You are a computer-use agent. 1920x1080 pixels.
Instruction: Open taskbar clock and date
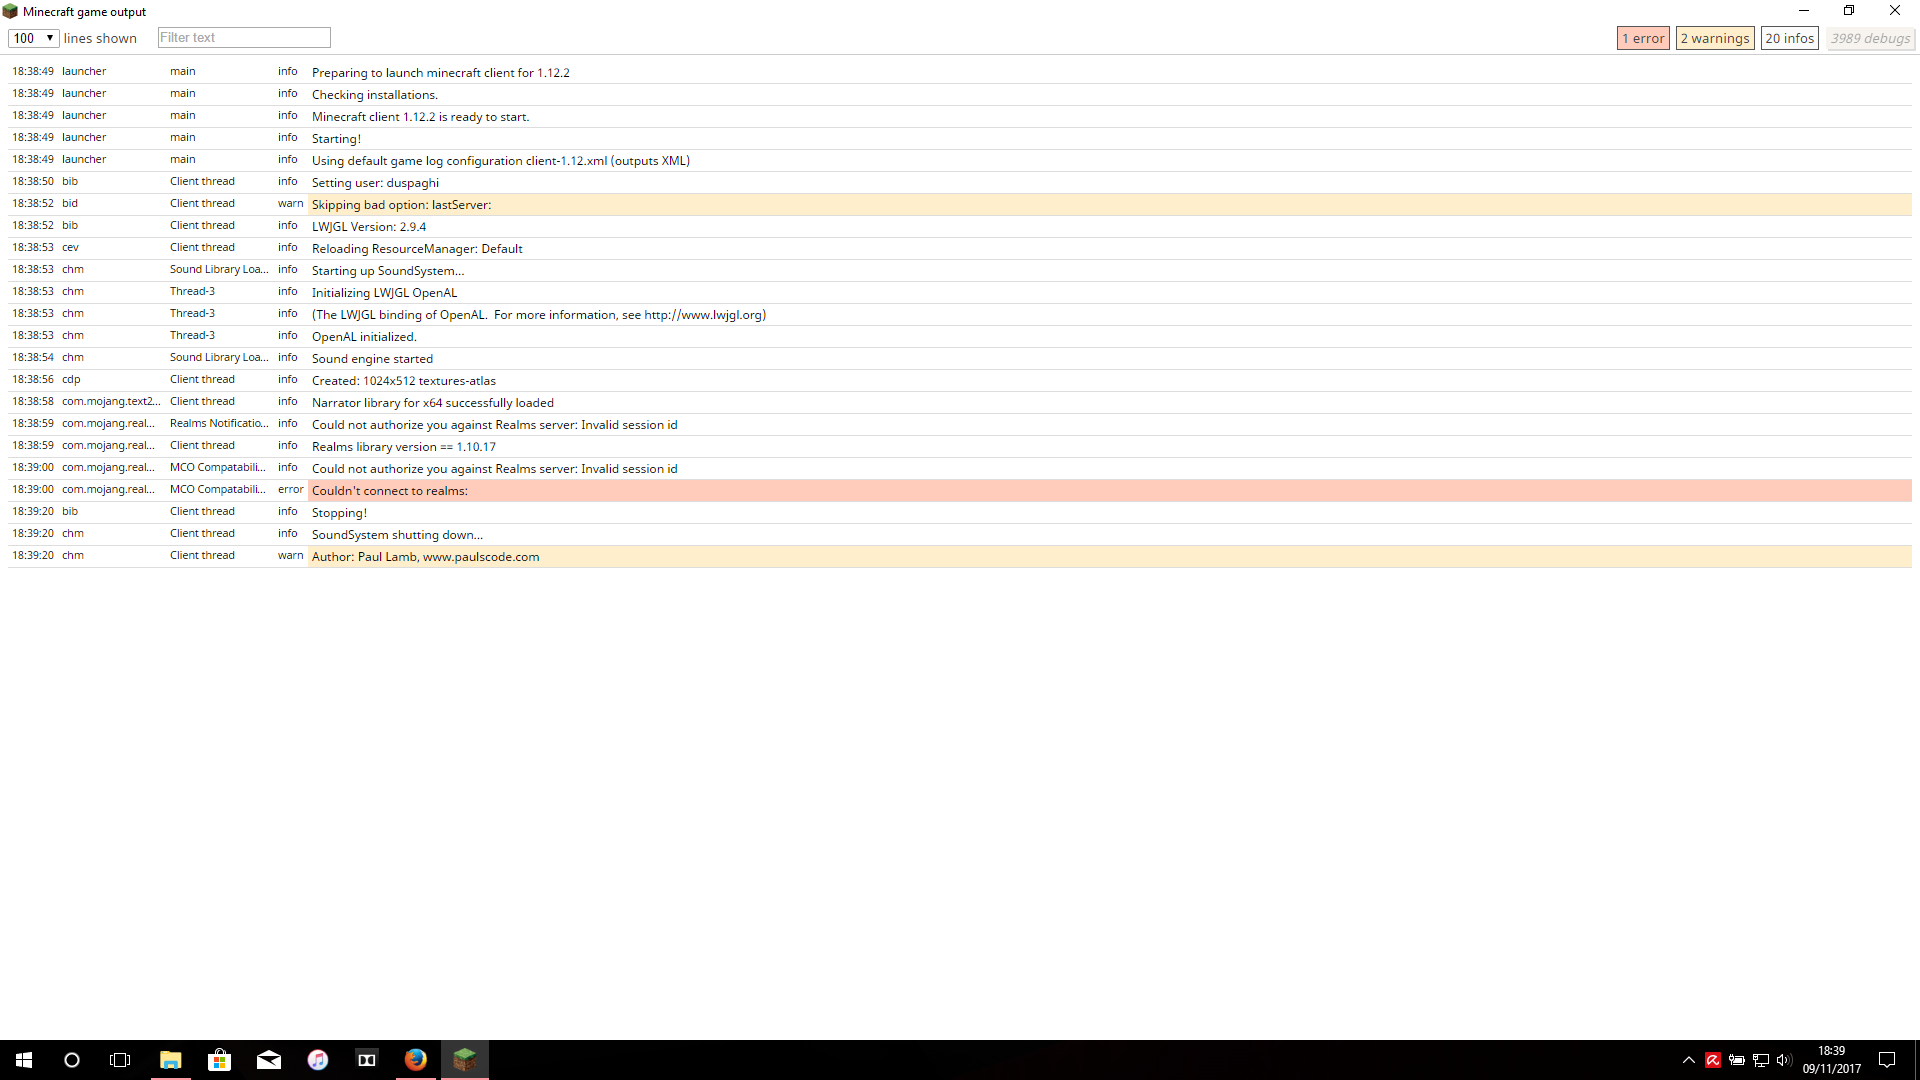tap(1831, 1060)
